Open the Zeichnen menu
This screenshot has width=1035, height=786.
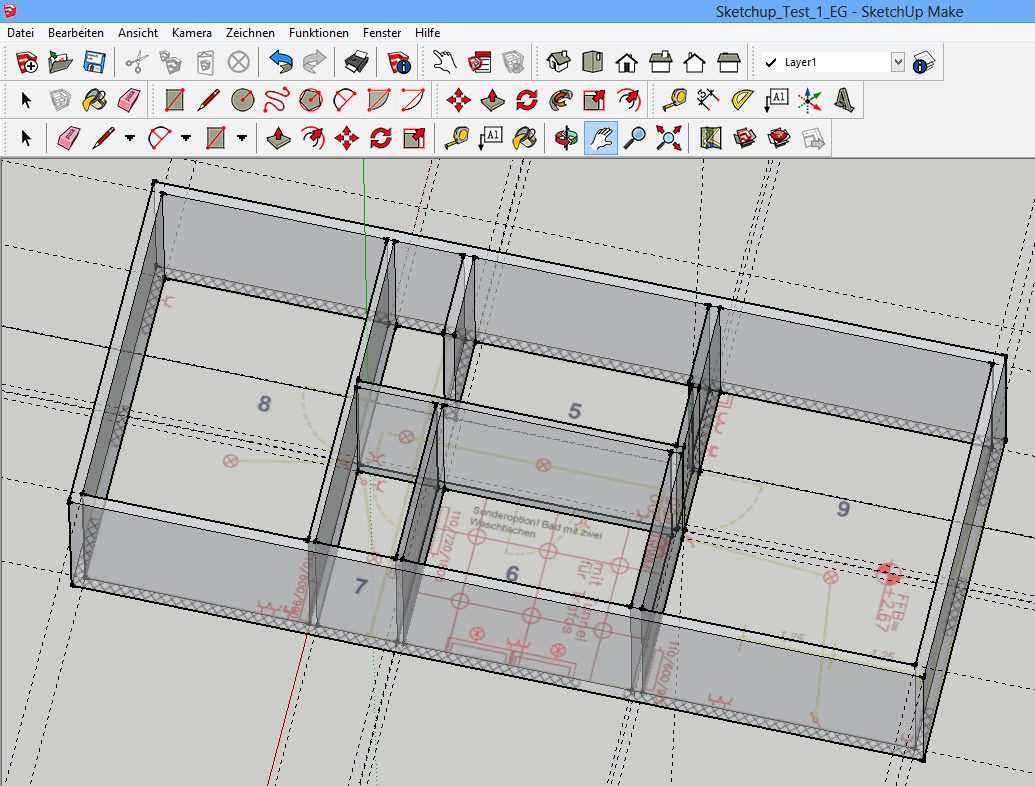pos(250,32)
